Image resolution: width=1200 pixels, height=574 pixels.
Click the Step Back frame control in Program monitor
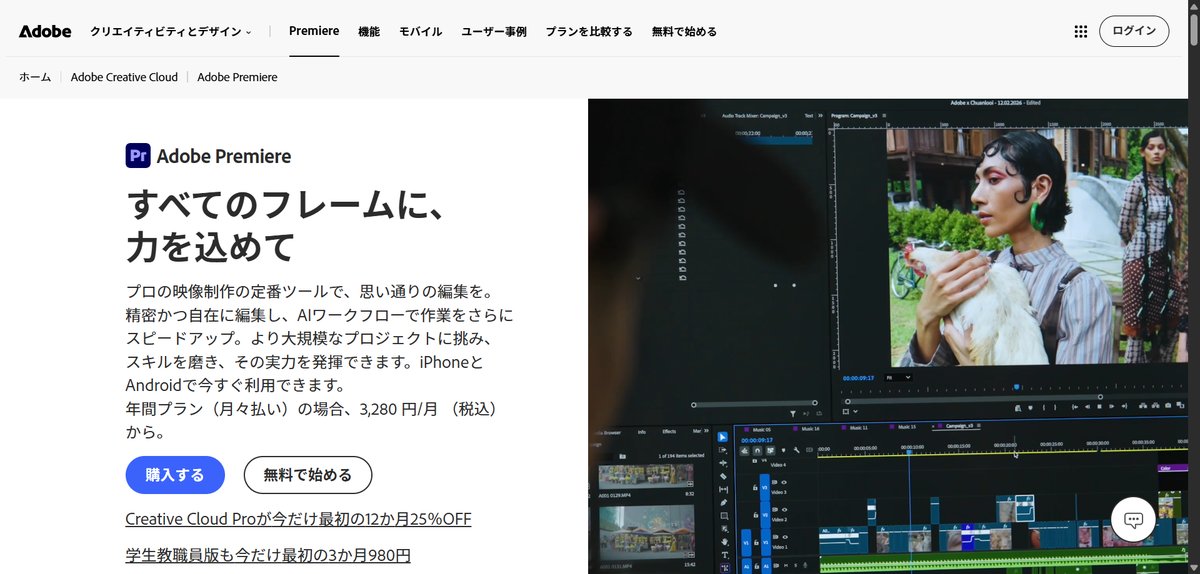pyautogui.click(x=1087, y=406)
